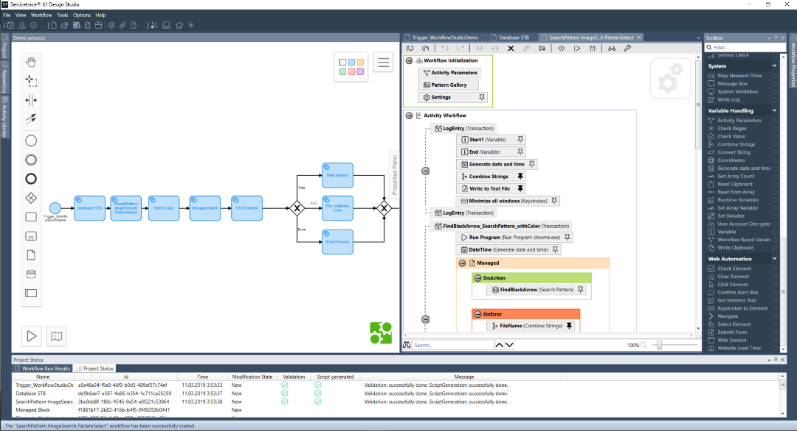The width and height of the screenshot is (797, 431).
Task: Toggle the minimap button beside play
Action: pos(57,335)
